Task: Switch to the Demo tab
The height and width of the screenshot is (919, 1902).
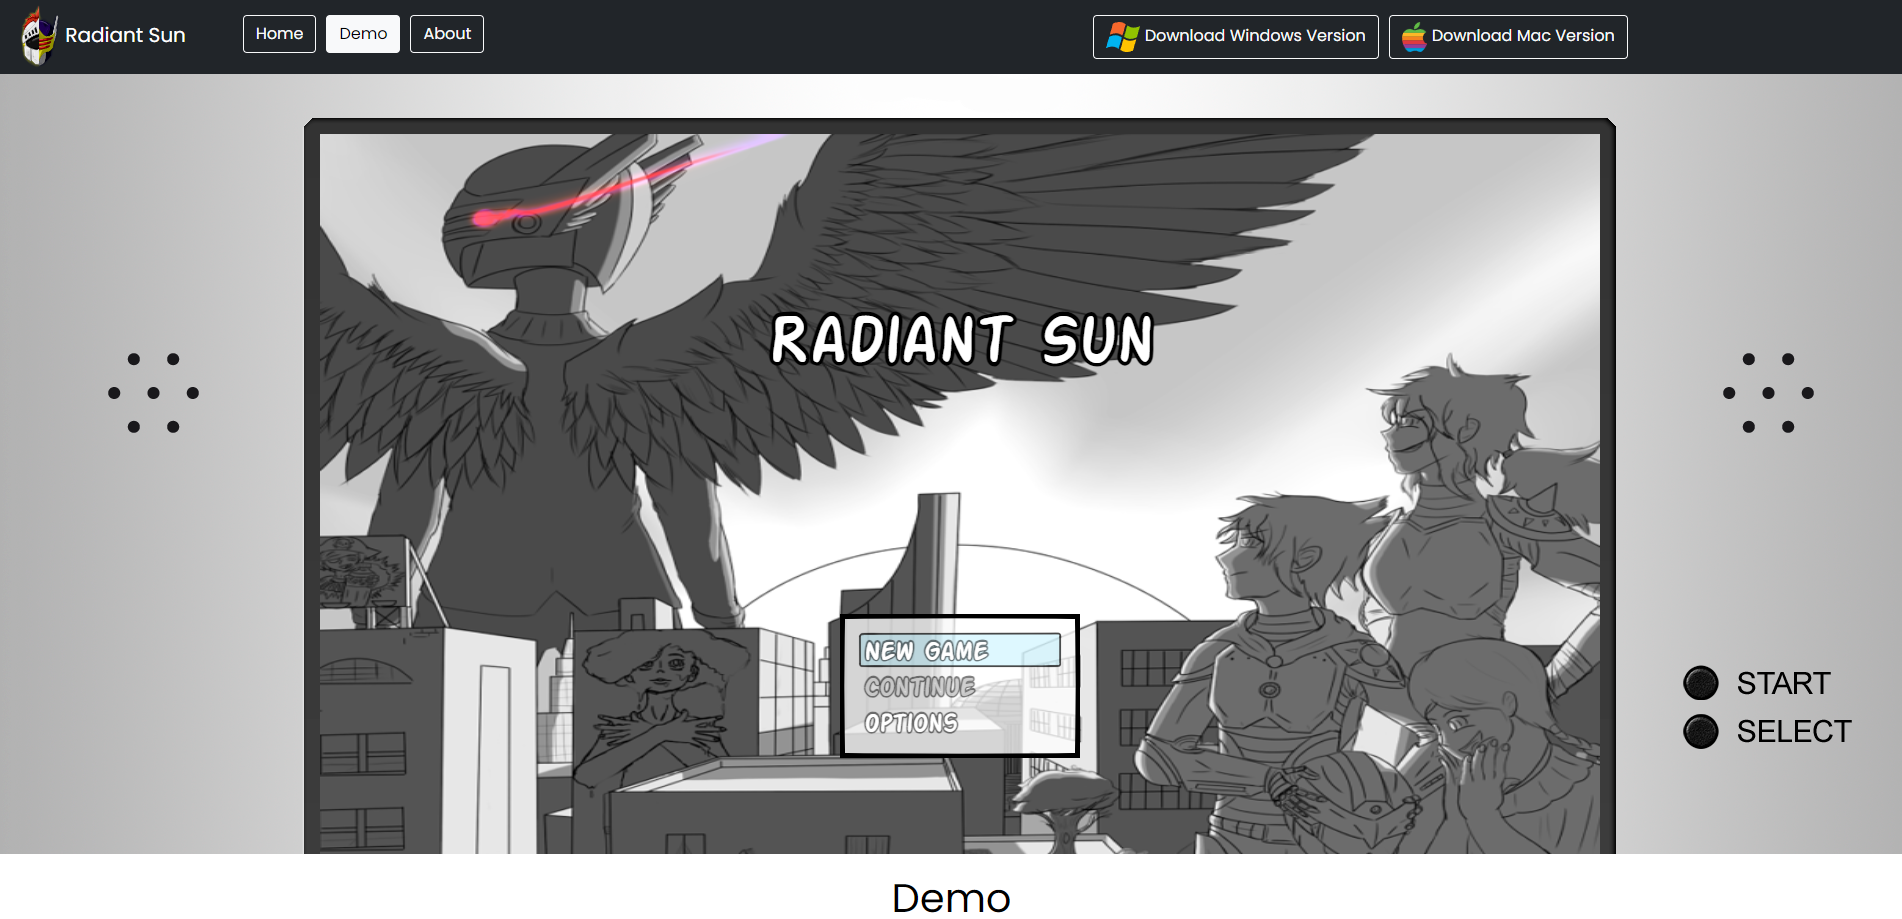Action: (x=363, y=34)
